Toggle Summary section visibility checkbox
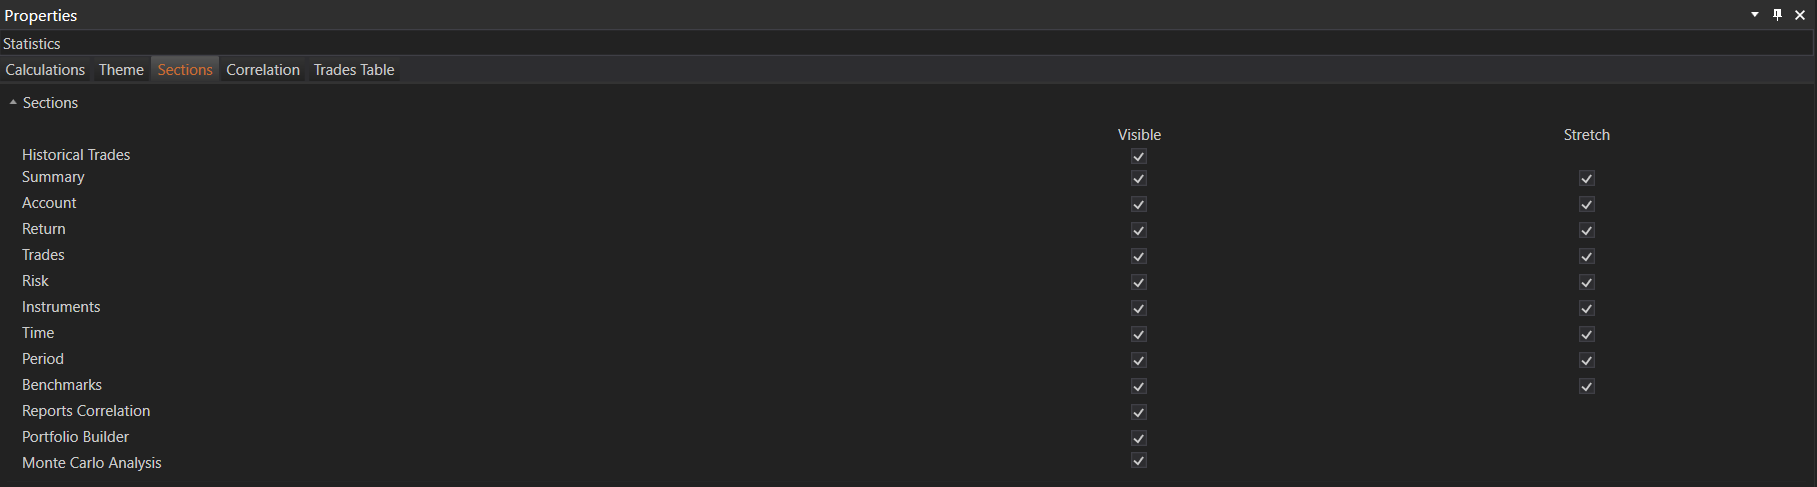The image size is (1817, 487). [1139, 178]
